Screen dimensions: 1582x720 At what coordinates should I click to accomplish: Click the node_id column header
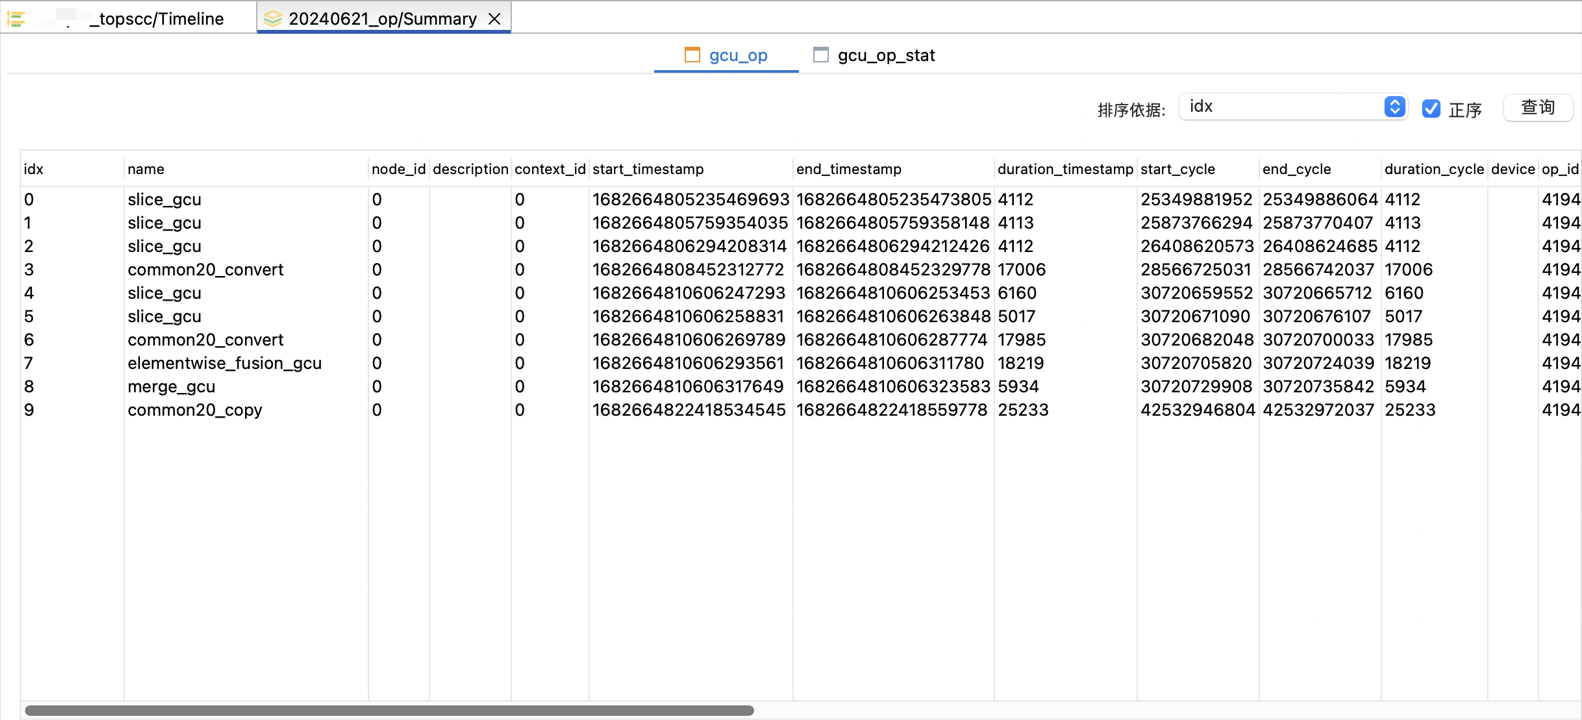pyautogui.click(x=399, y=169)
